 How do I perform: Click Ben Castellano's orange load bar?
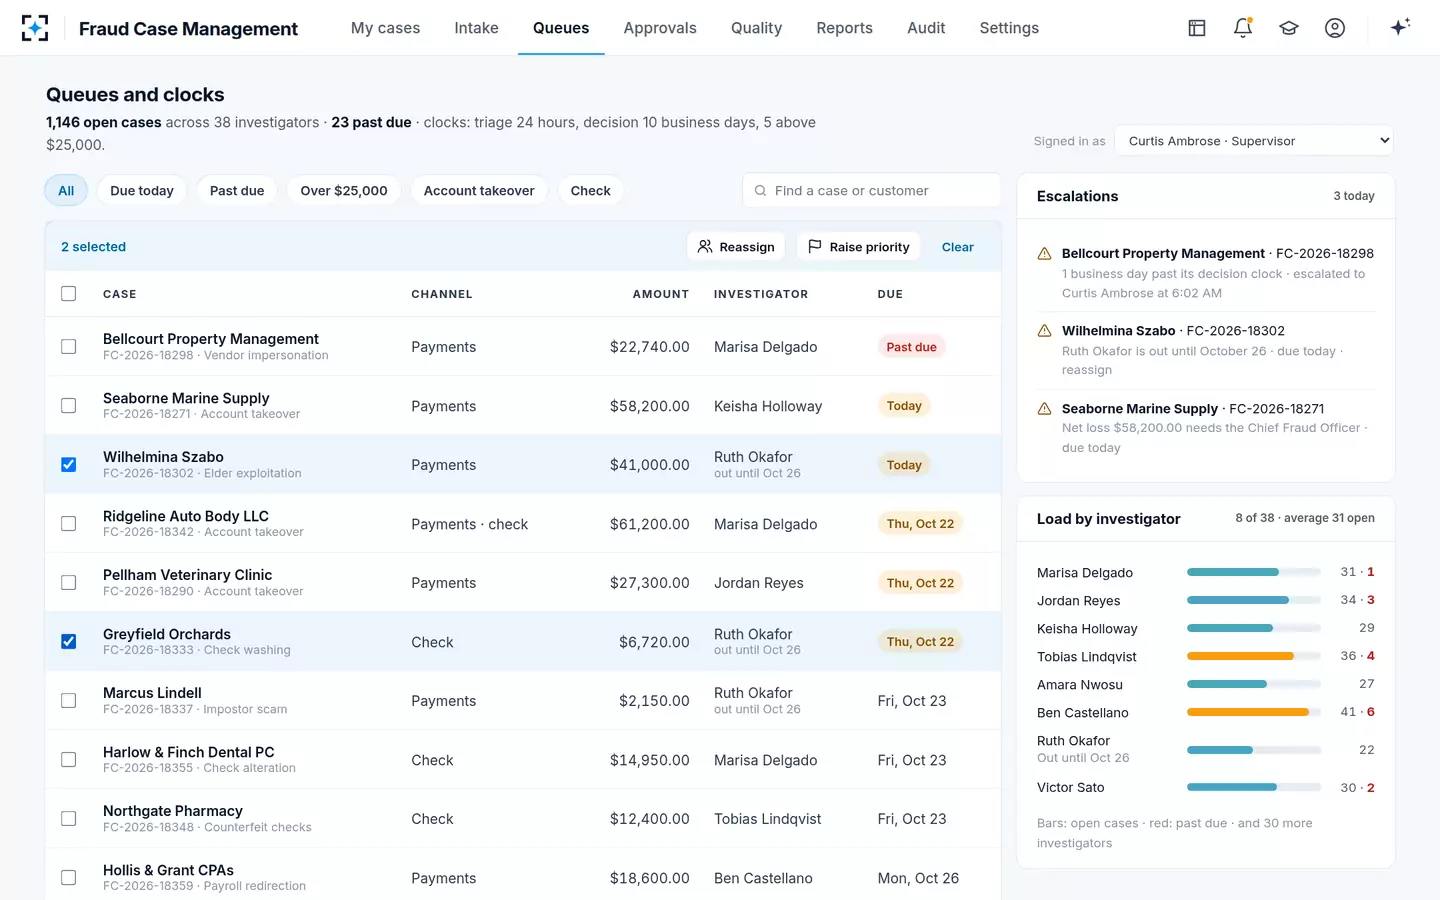pyautogui.click(x=1254, y=712)
